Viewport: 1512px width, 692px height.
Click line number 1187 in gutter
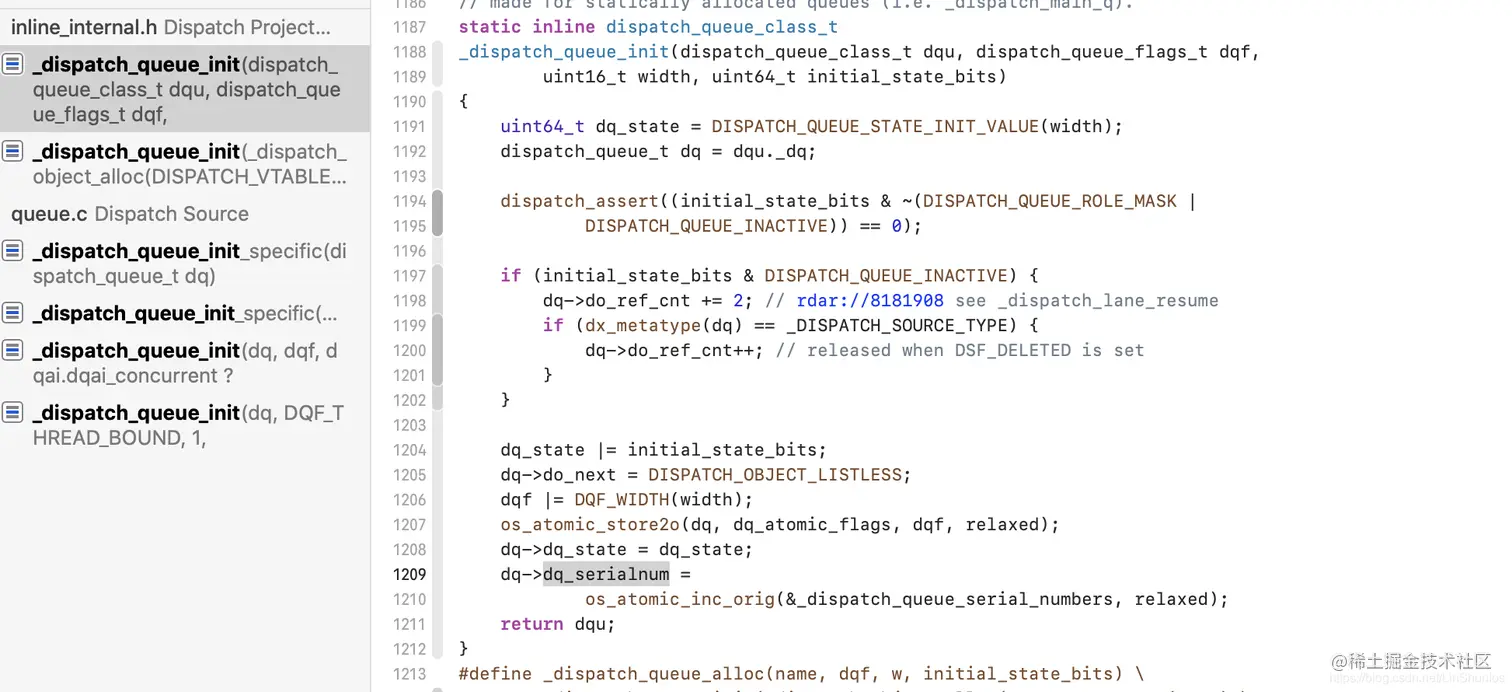click(409, 27)
